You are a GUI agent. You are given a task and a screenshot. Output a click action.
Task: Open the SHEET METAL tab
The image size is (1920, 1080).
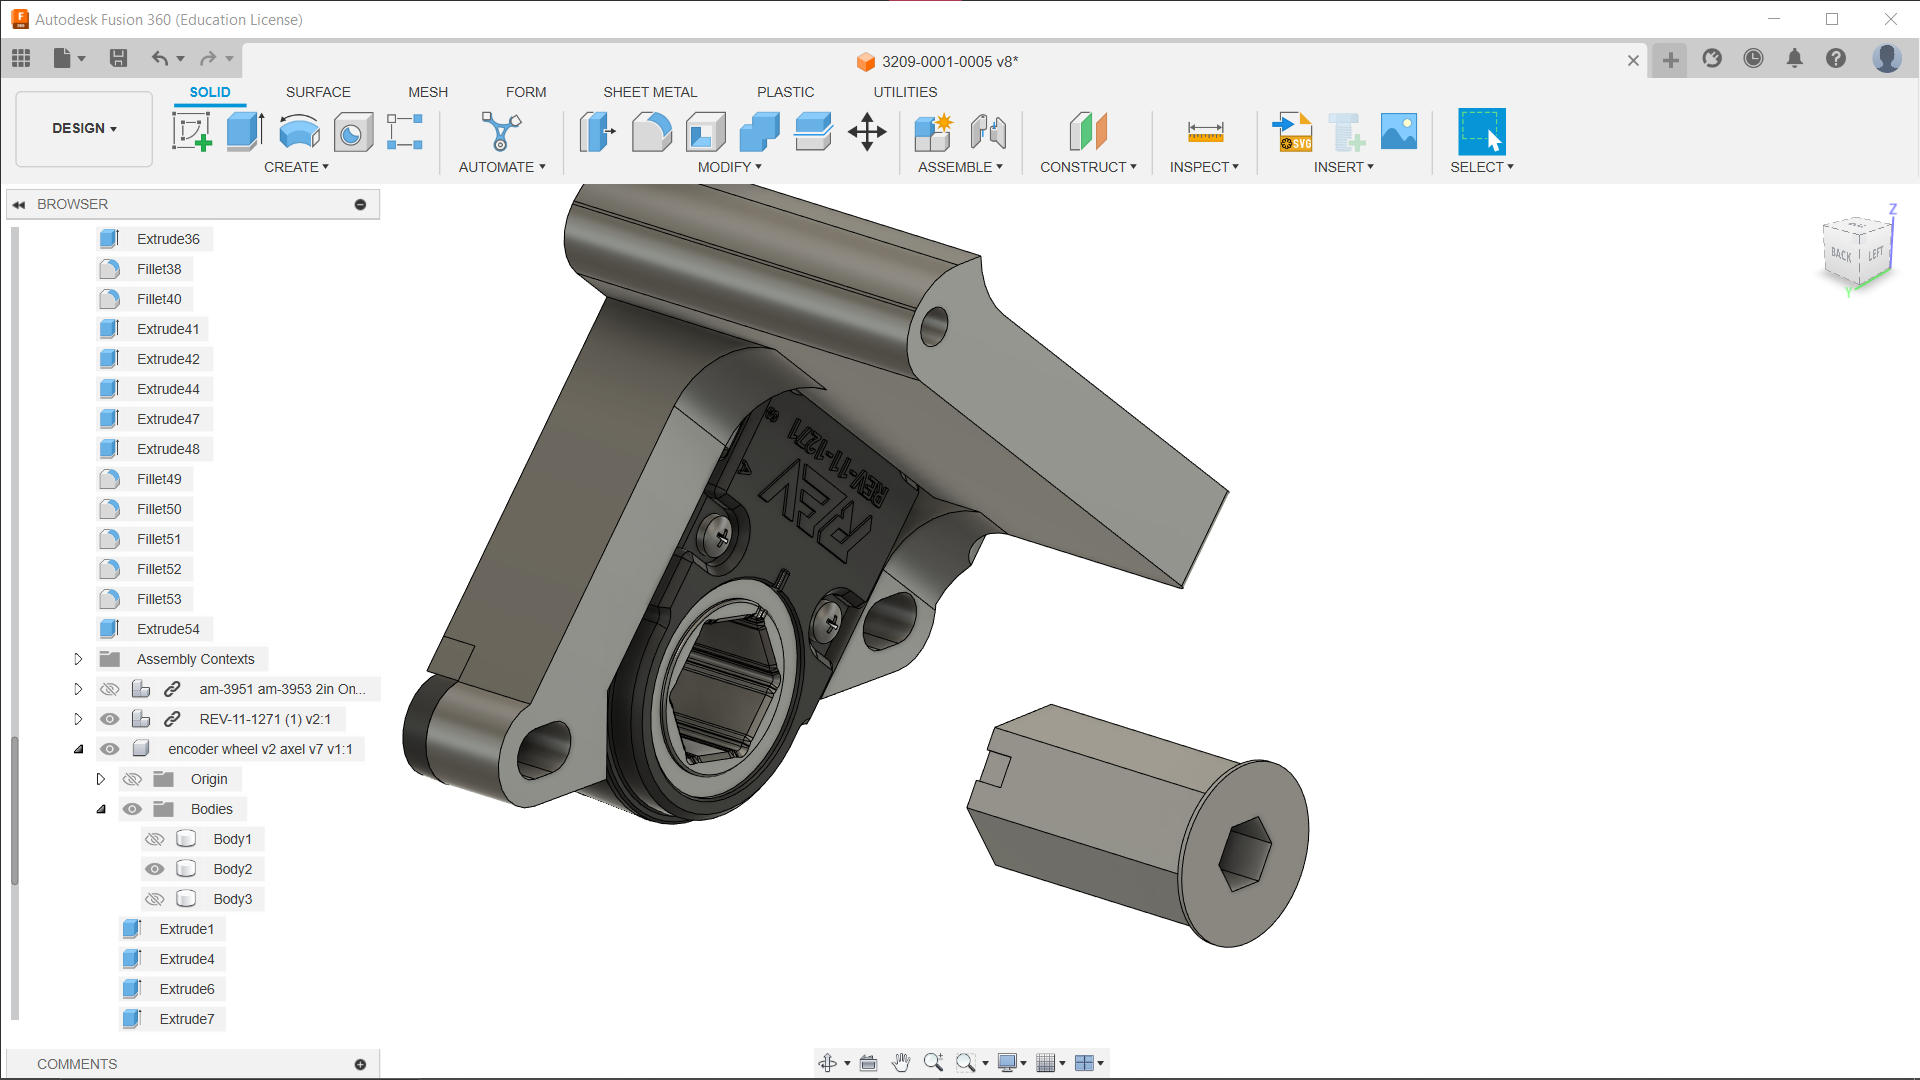(x=650, y=92)
